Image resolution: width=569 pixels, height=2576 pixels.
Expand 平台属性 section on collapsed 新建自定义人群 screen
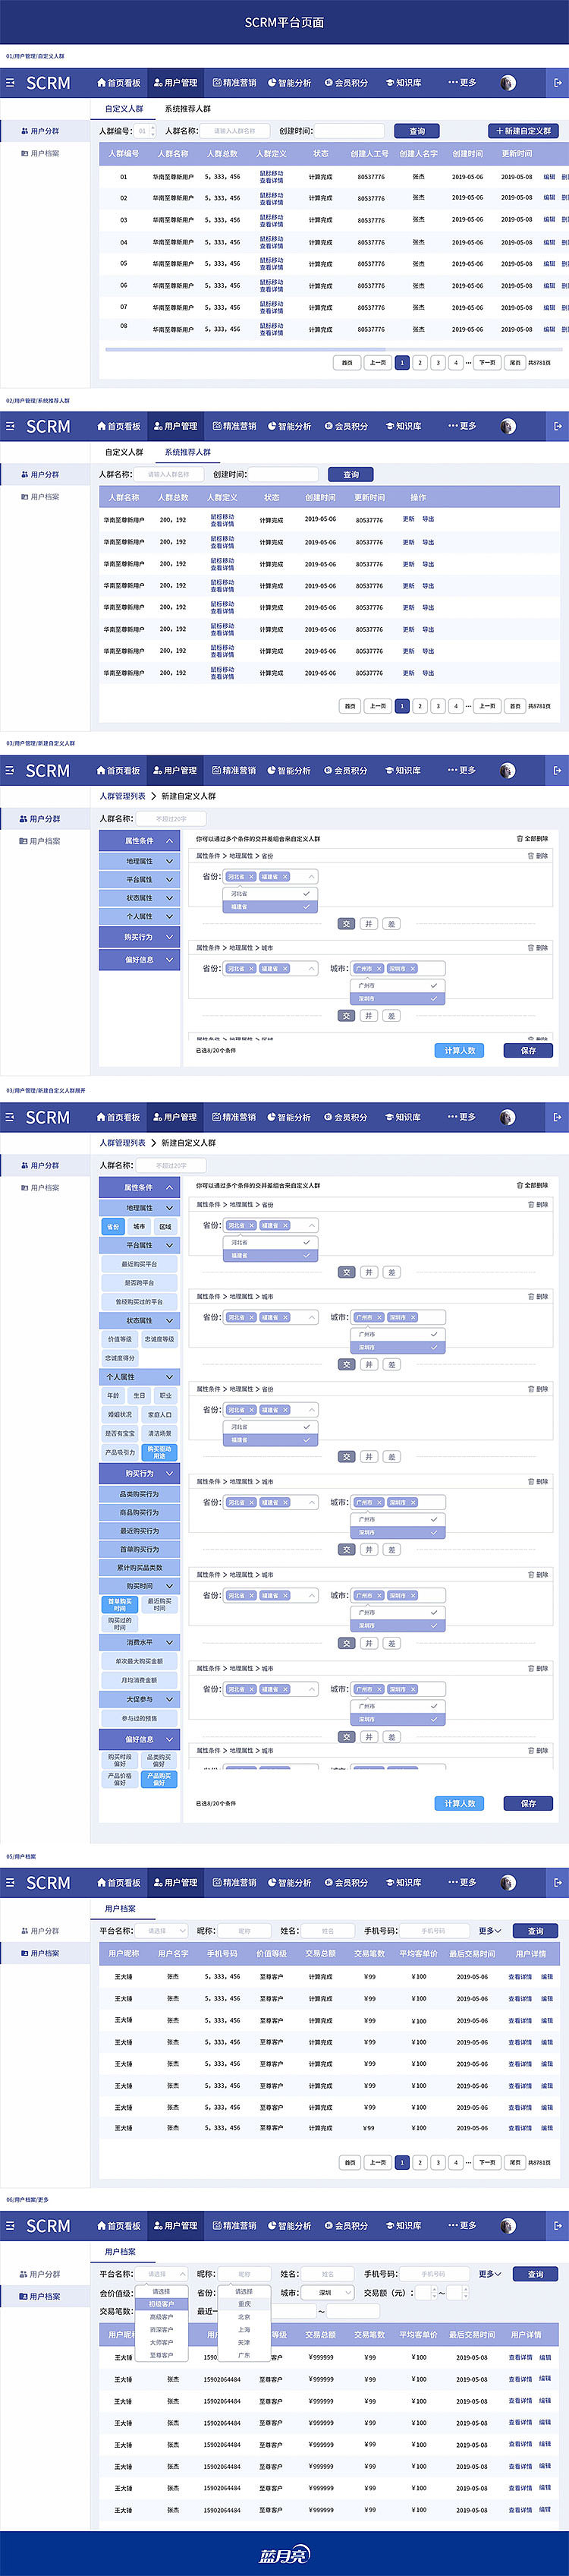tap(139, 880)
